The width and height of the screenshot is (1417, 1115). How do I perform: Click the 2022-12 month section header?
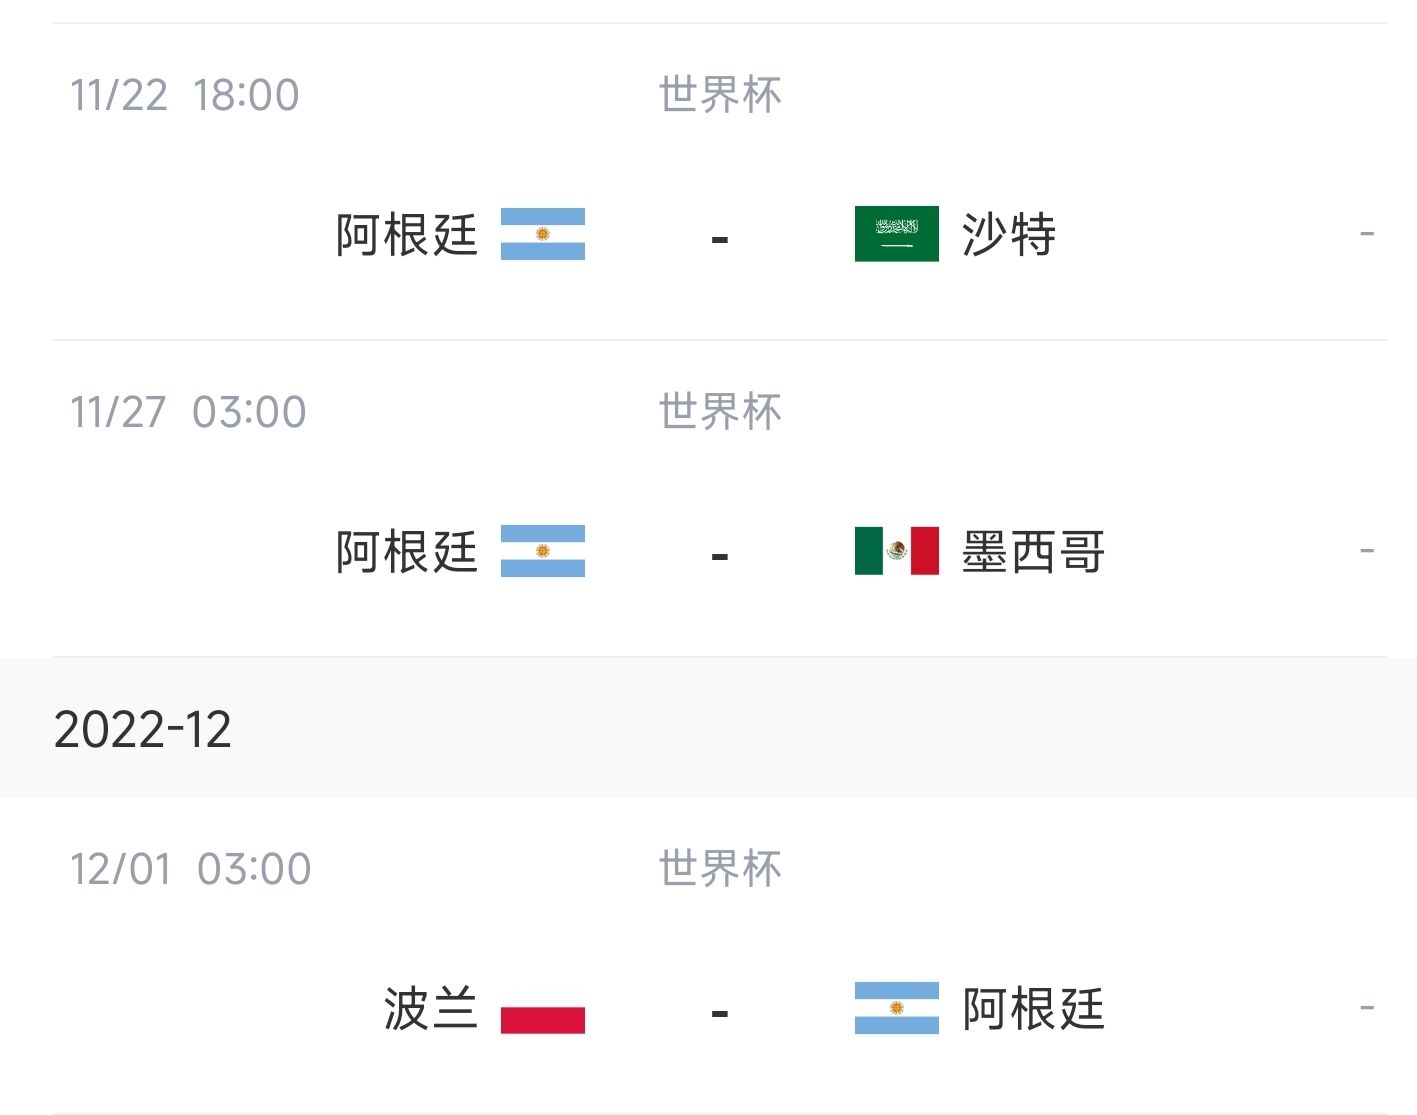click(x=708, y=728)
